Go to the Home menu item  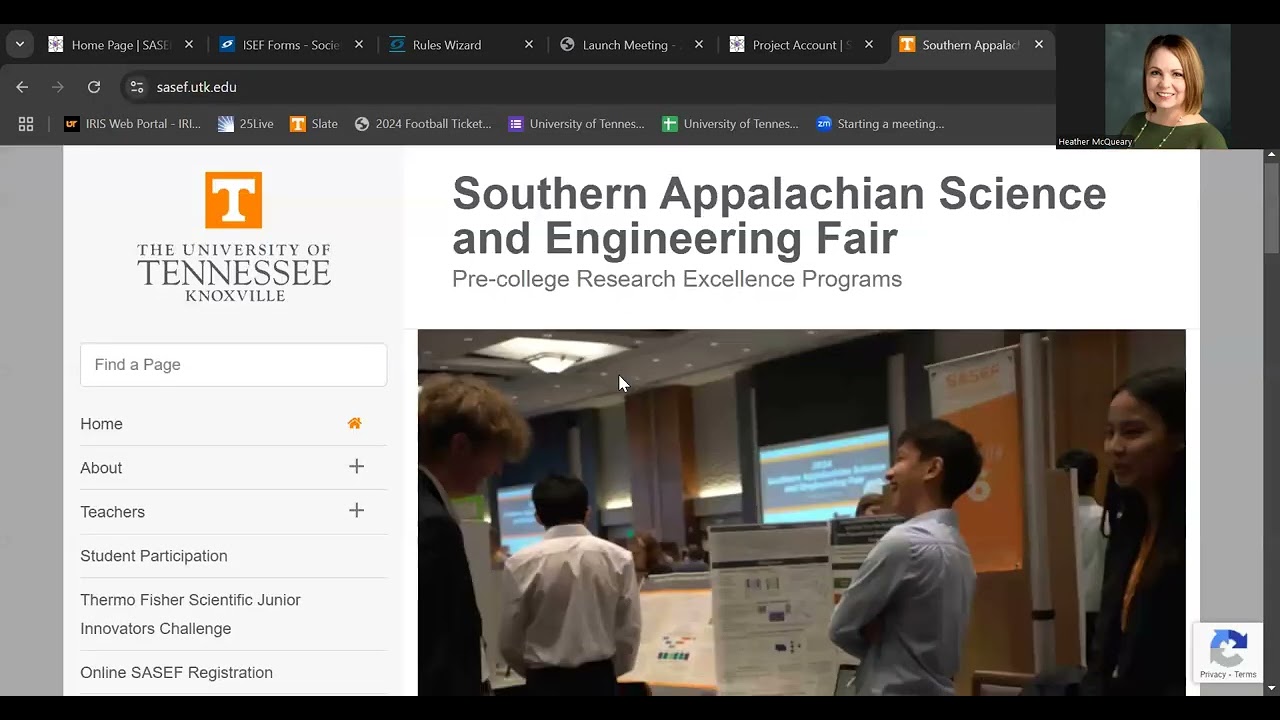101,424
